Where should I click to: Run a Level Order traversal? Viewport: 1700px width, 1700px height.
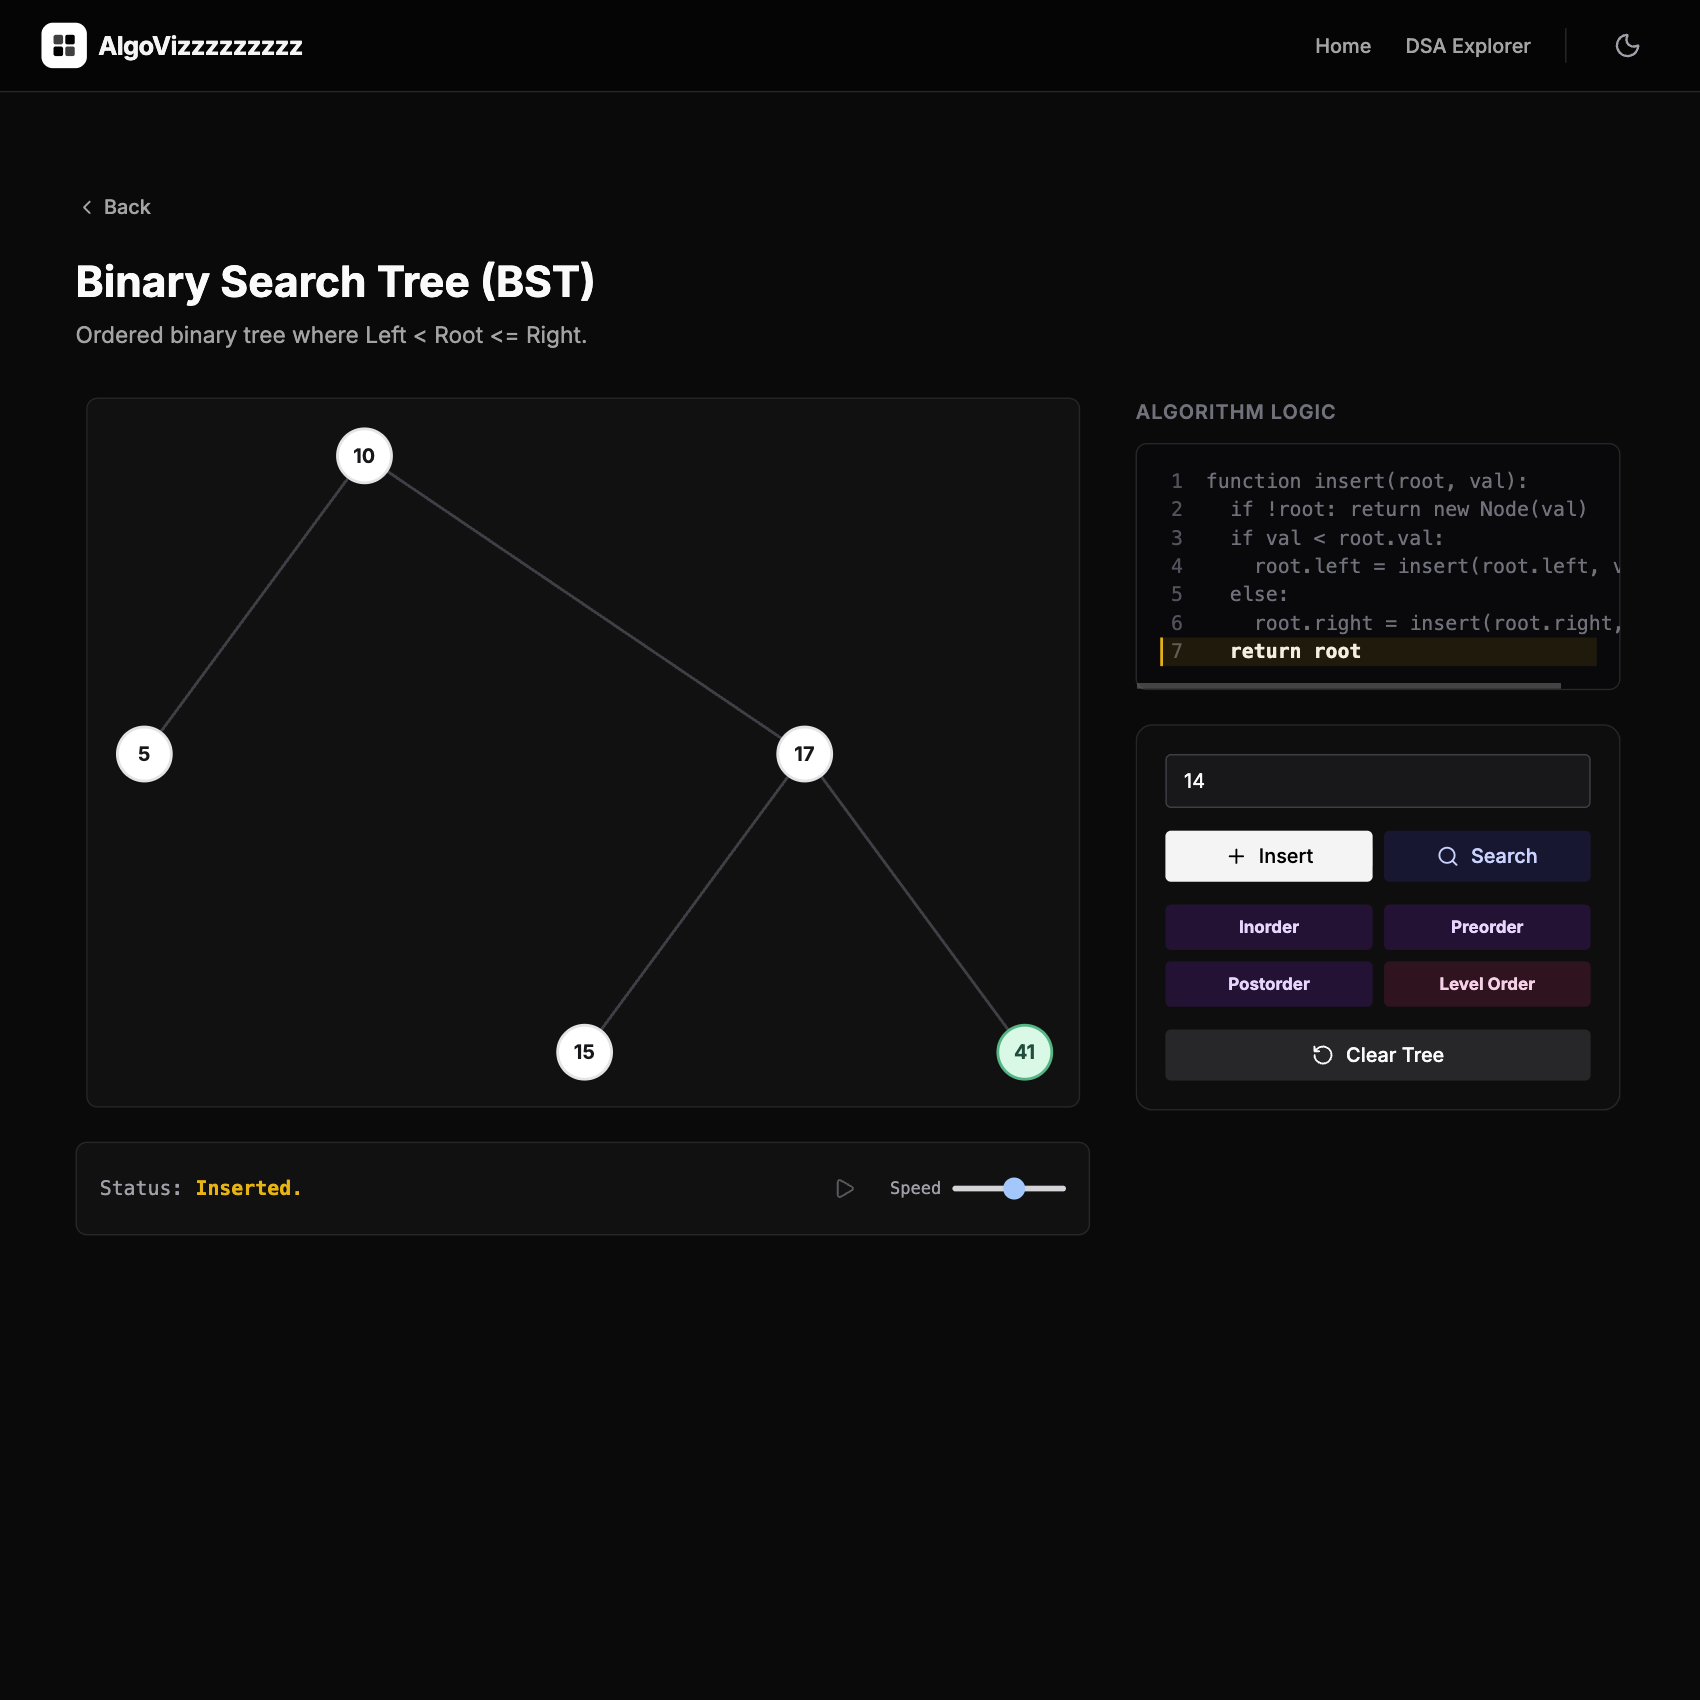(1487, 984)
